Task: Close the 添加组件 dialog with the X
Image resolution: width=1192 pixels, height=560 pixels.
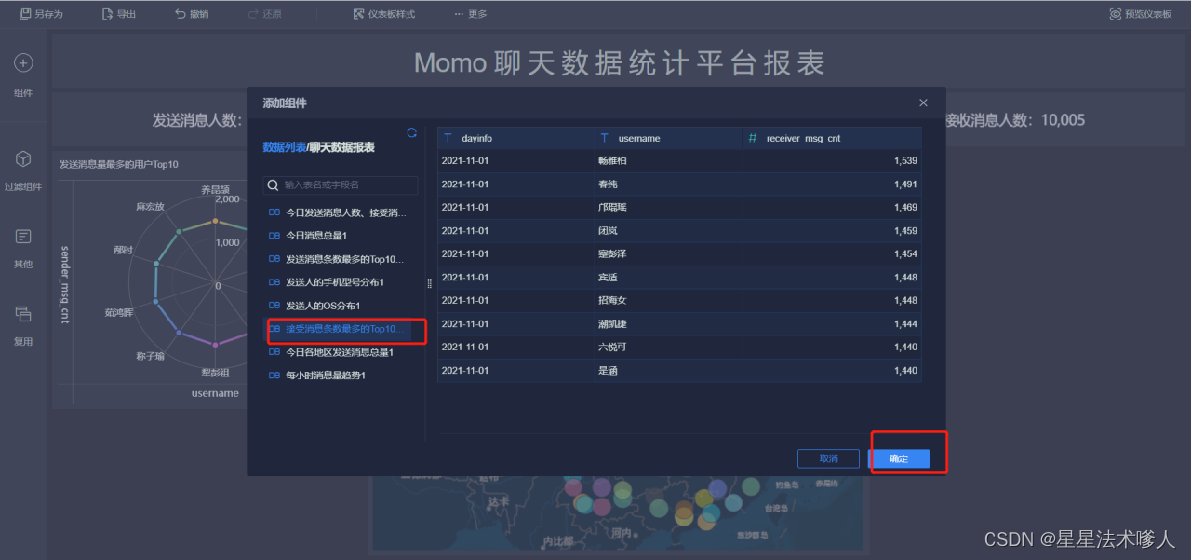Action: pos(923,103)
